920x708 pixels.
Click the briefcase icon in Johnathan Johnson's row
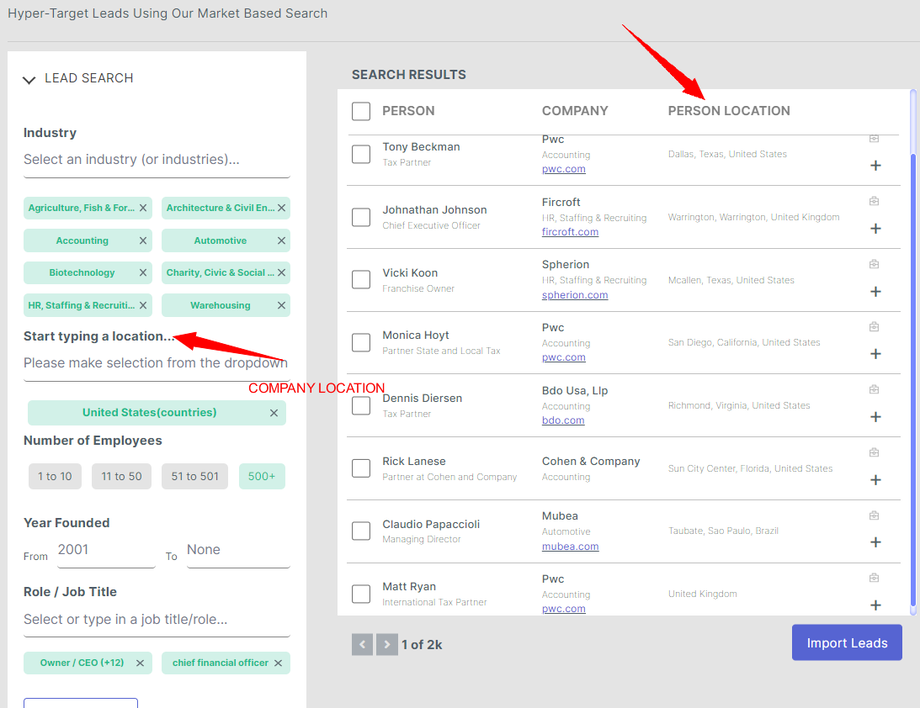point(874,201)
